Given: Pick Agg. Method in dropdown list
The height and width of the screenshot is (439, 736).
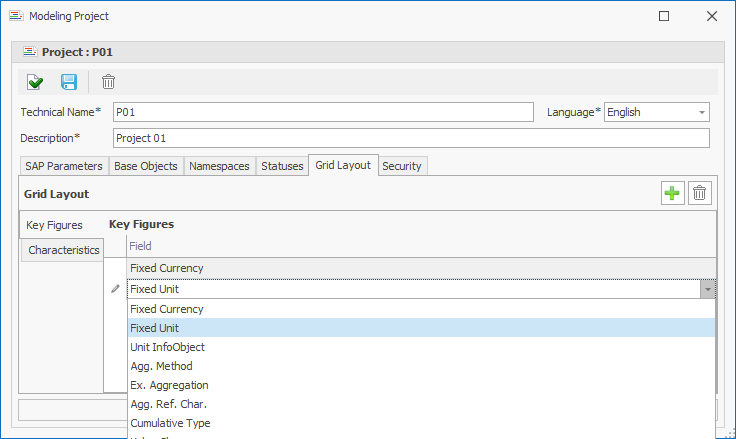Looking at the screenshot, I should pos(161,366).
